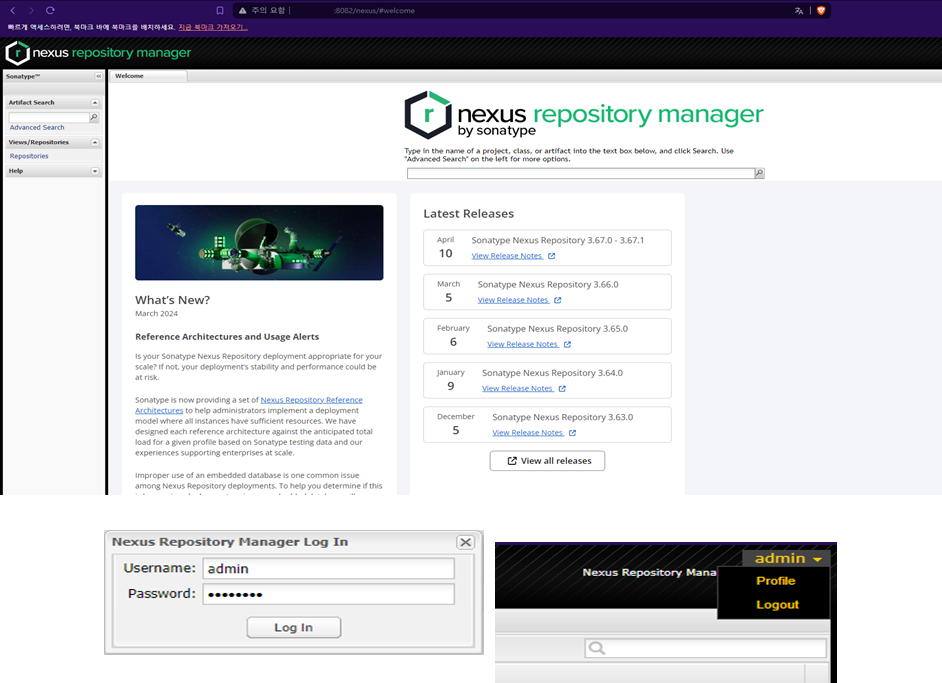Open release notes for Nexus 3.63.0
The width and height of the screenshot is (942, 683).
pos(527,433)
